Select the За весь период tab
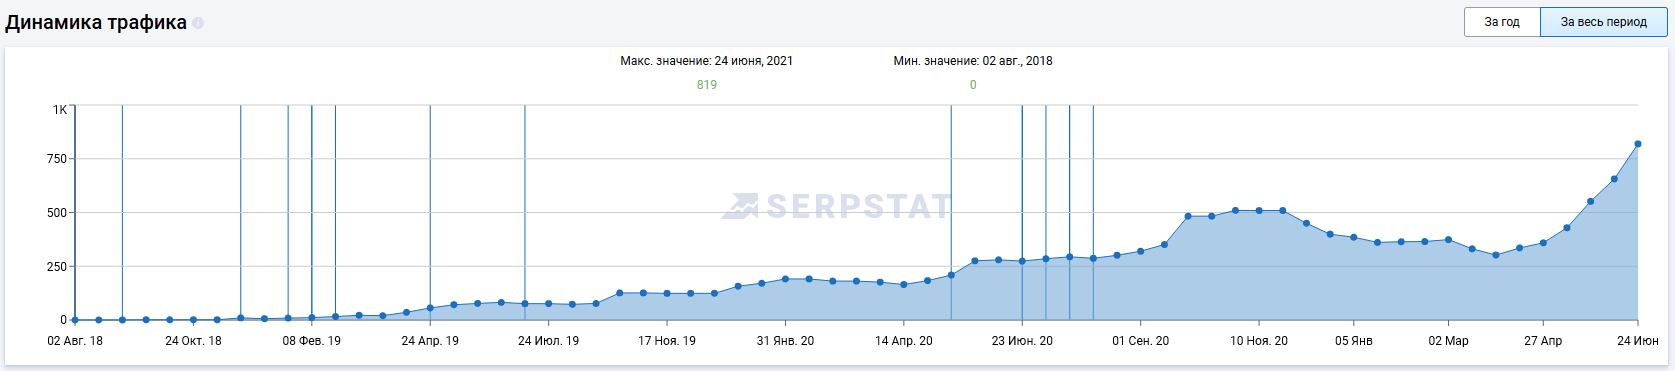Viewport: 1675px width, 371px height. click(x=1604, y=22)
